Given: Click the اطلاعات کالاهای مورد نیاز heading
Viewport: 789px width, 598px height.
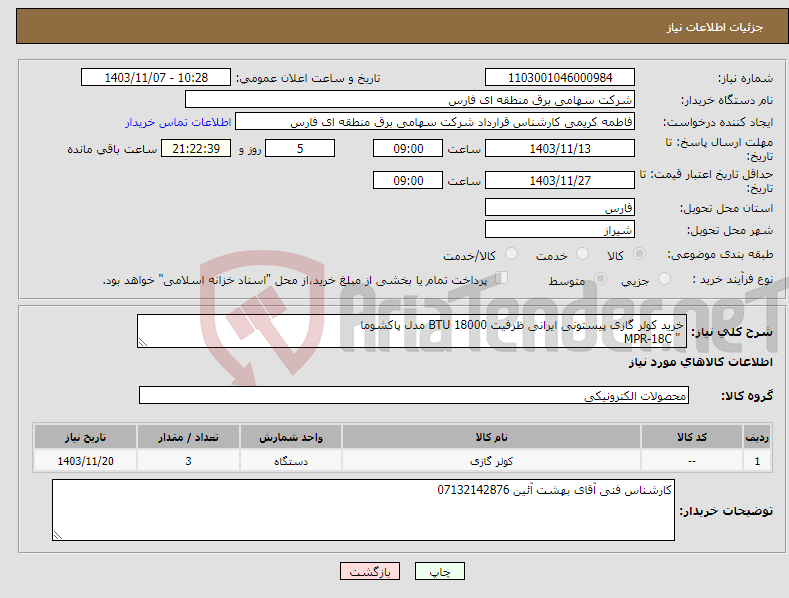Looking at the screenshot, I should tap(700, 362).
